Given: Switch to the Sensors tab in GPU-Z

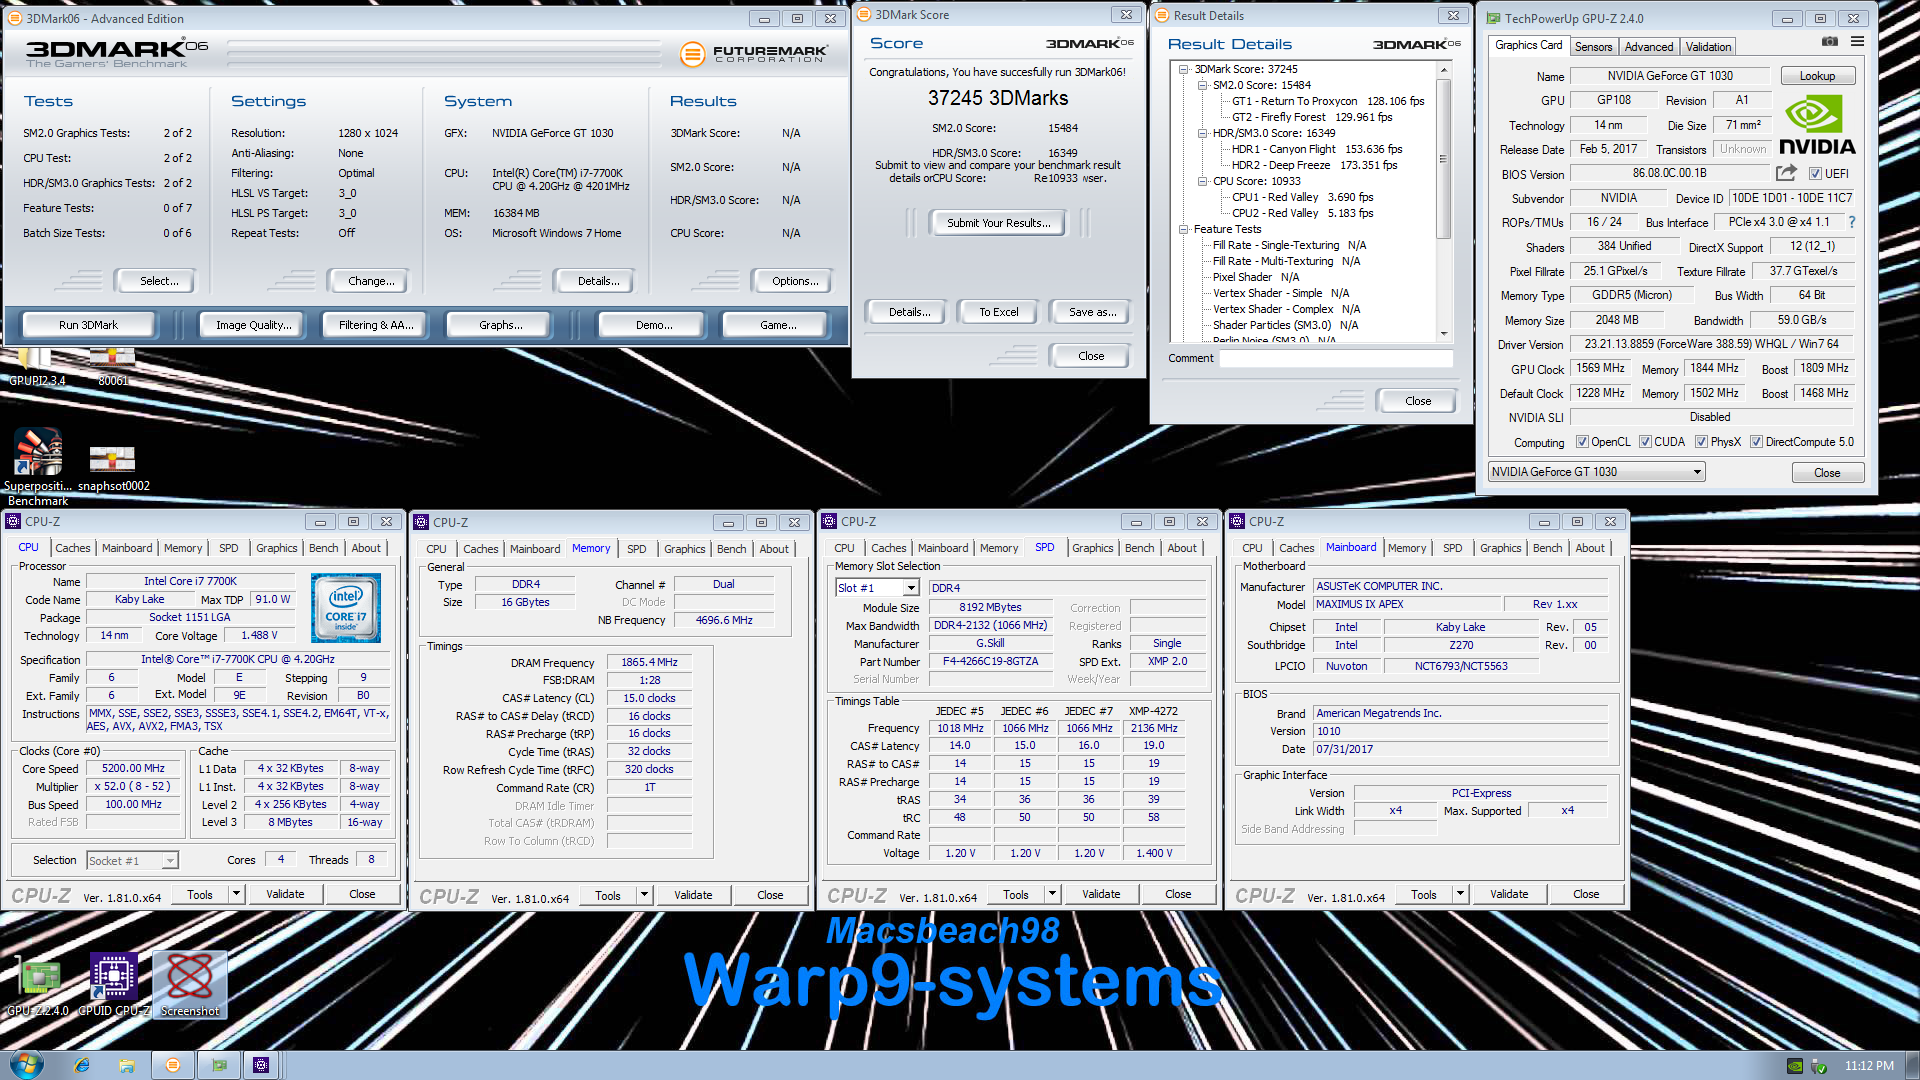Looking at the screenshot, I should pyautogui.click(x=1593, y=46).
